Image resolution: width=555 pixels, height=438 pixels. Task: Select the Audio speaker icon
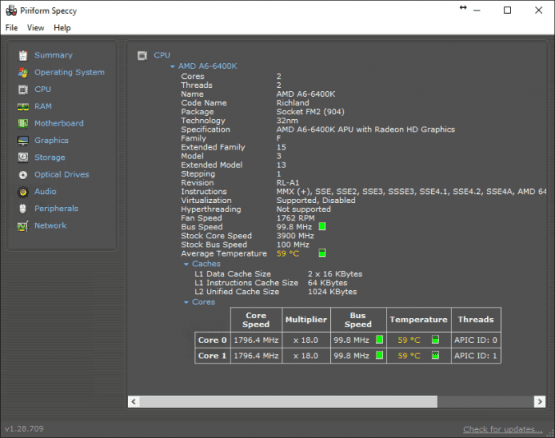pyautogui.click(x=23, y=192)
